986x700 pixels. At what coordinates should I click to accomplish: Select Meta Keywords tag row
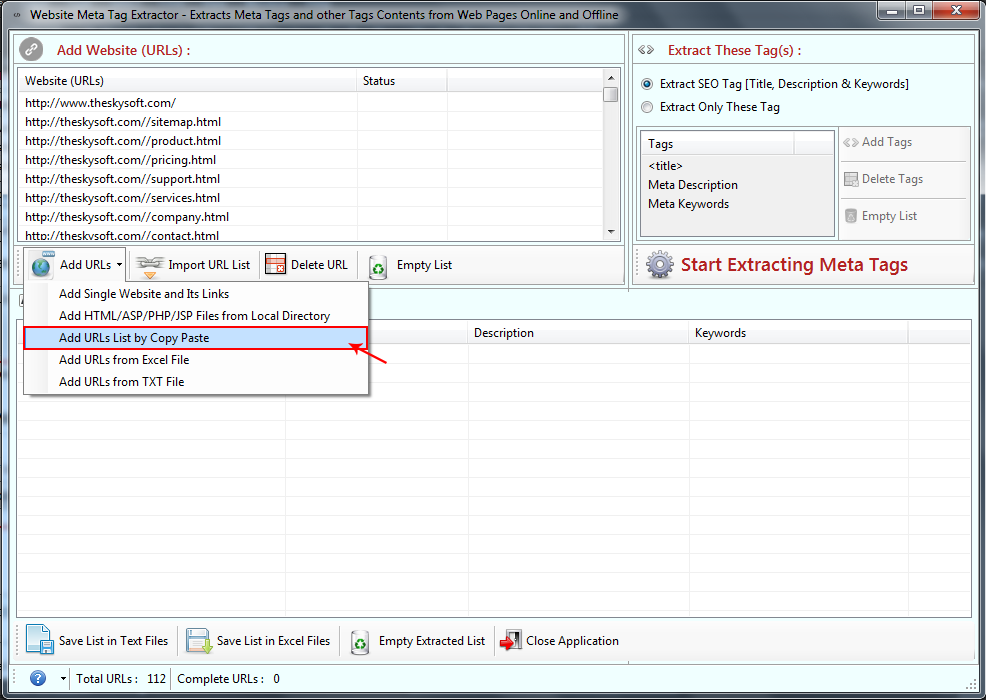click(x=736, y=204)
